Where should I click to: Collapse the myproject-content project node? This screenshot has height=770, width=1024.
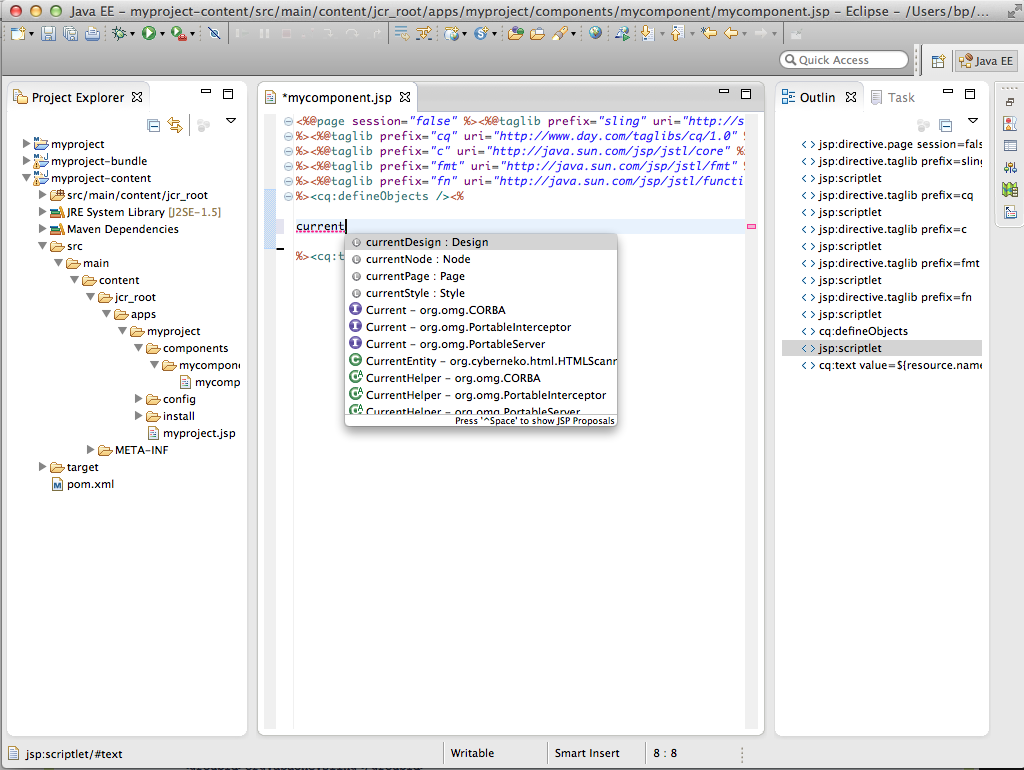point(27,178)
